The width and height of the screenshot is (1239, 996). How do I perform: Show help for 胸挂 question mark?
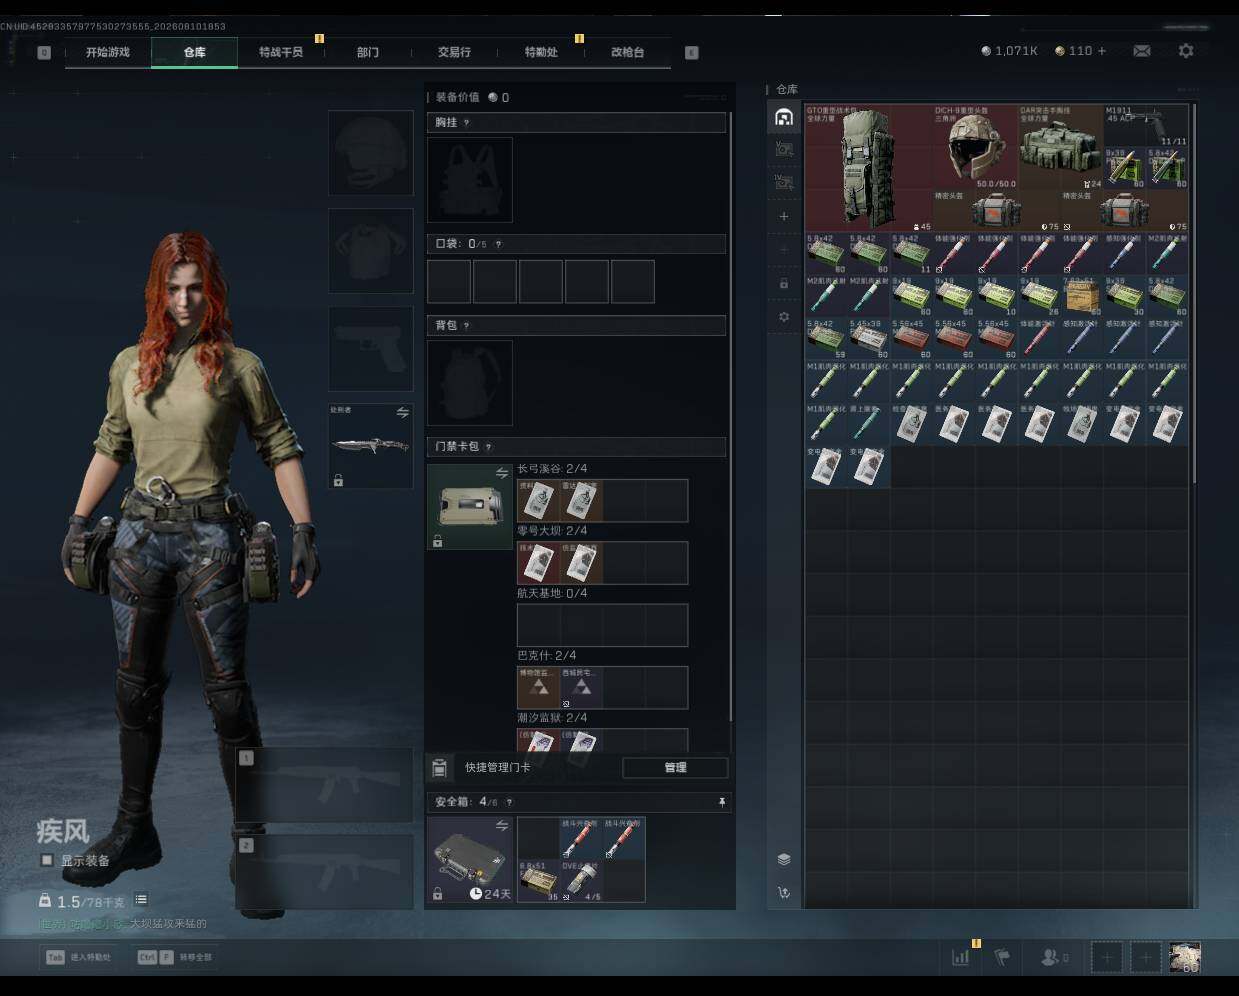point(466,122)
